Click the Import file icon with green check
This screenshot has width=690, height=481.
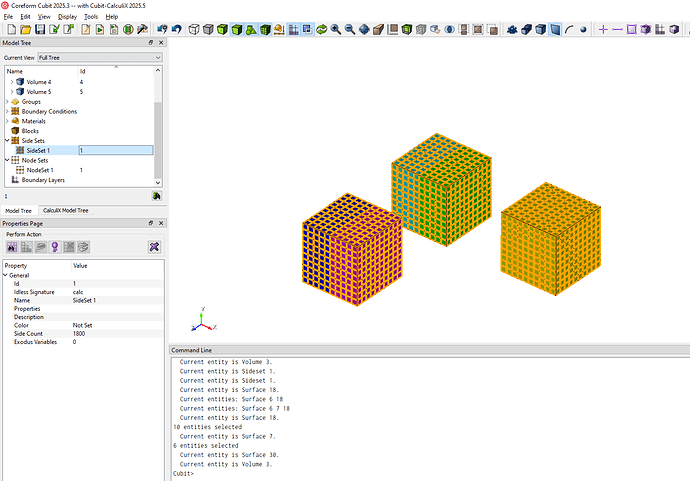coord(54,29)
